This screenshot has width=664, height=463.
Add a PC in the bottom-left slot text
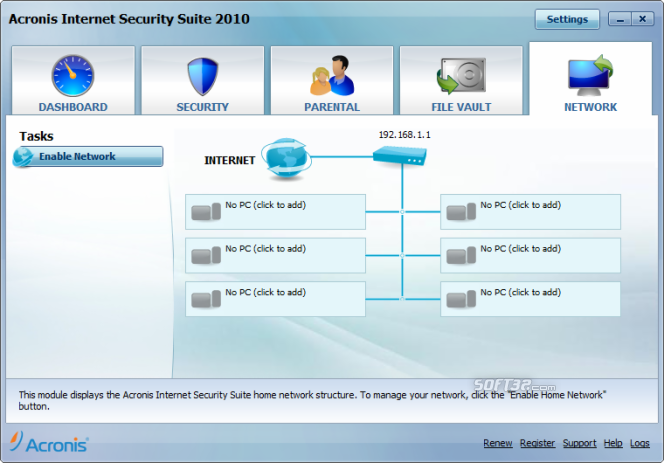tap(266, 292)
